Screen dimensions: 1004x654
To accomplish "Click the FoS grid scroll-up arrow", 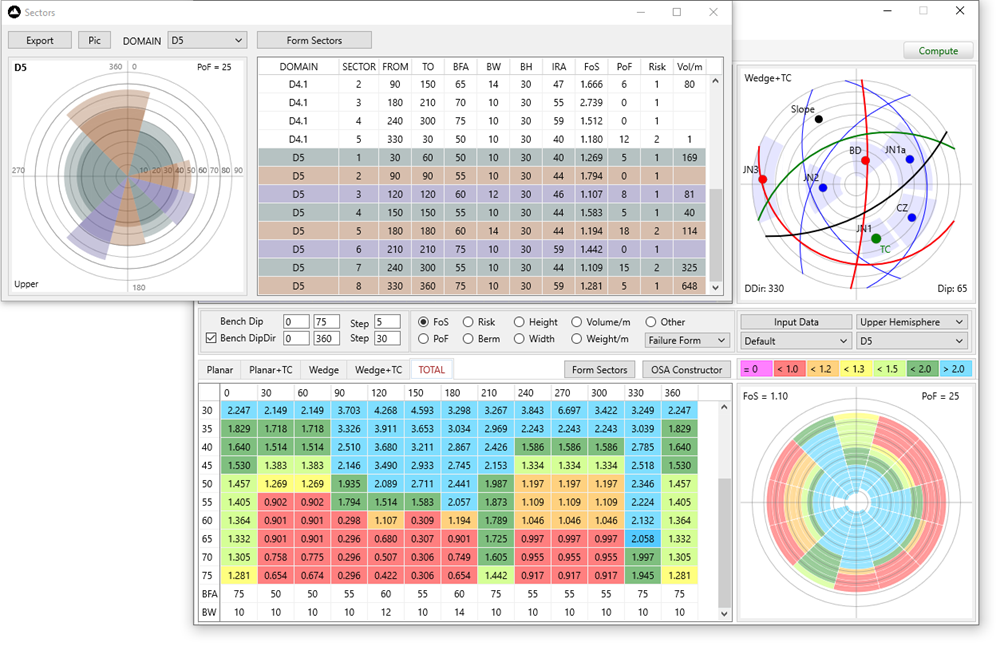I will tap(724, 407).
